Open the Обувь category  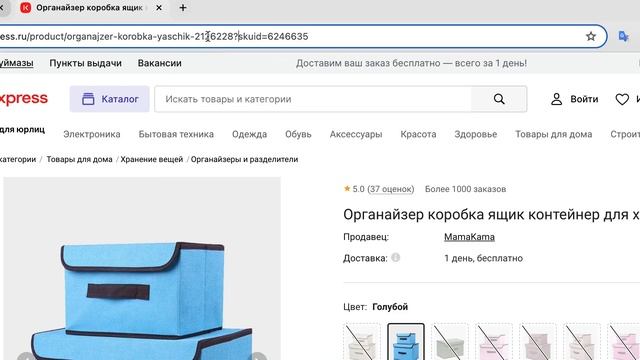(298, 134)
